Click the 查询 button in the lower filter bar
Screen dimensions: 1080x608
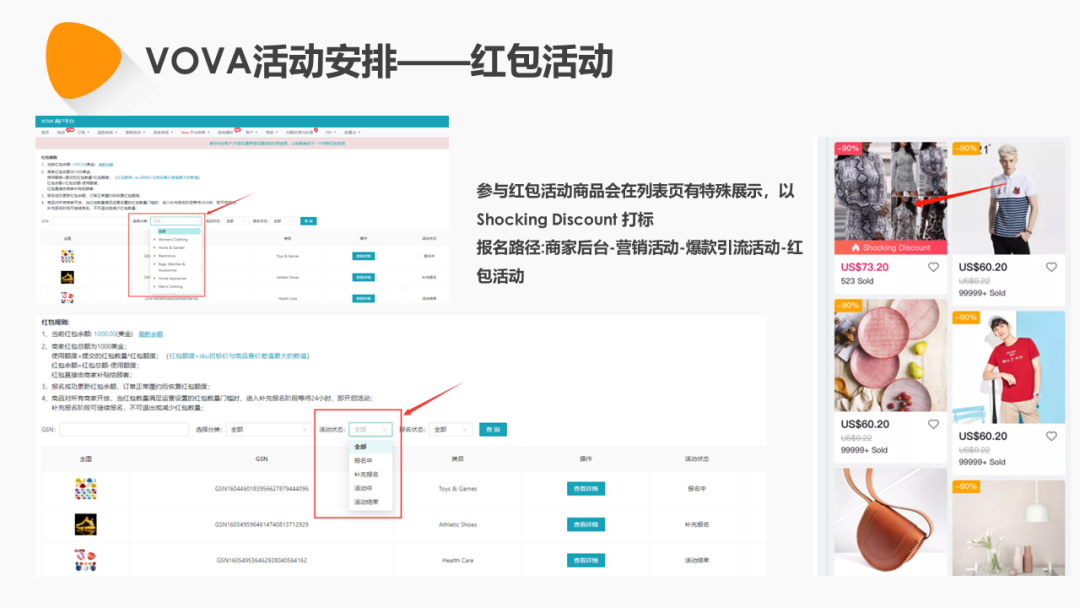point(493,430)
